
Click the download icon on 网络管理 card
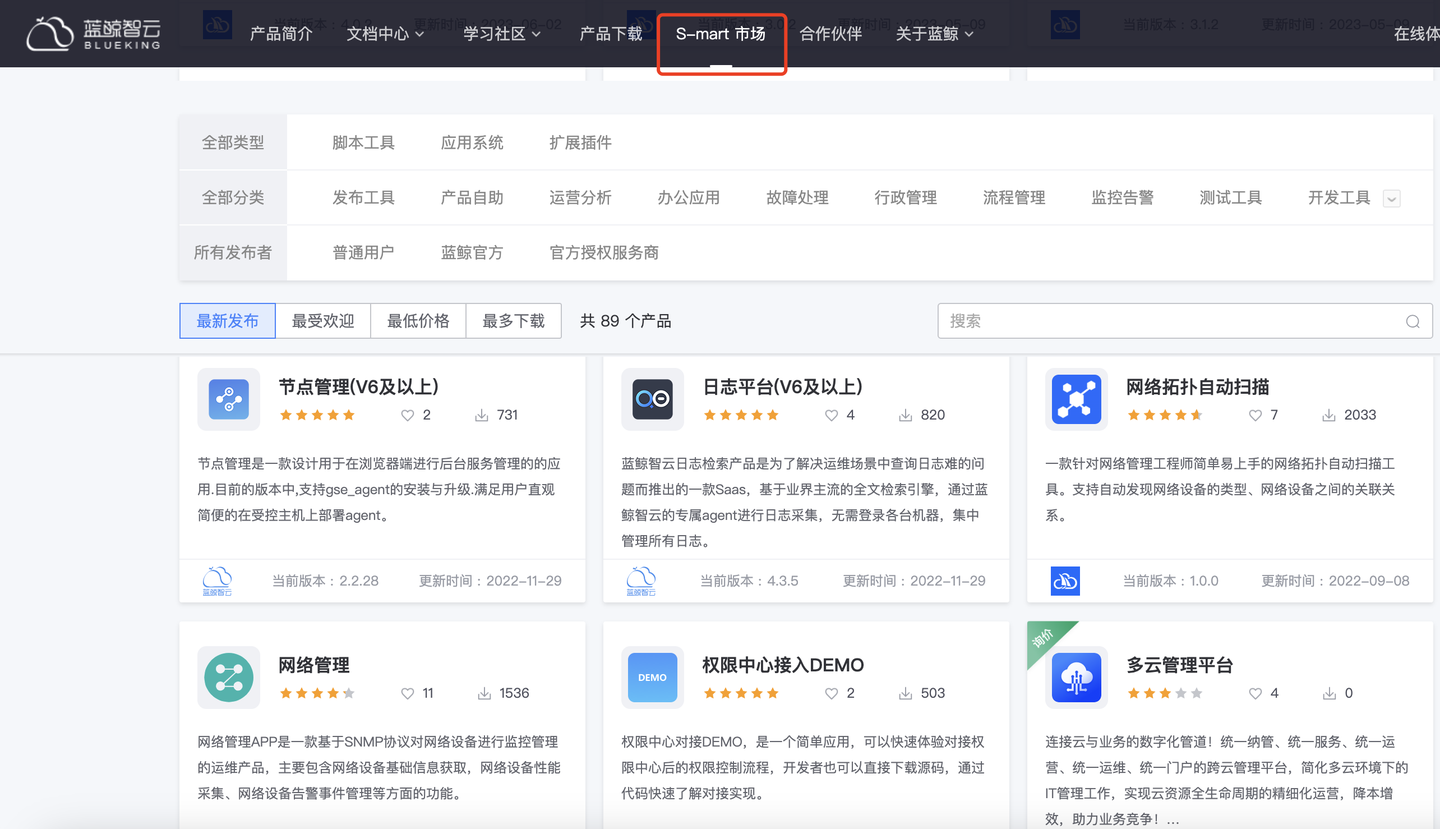(x=484, y=693)
